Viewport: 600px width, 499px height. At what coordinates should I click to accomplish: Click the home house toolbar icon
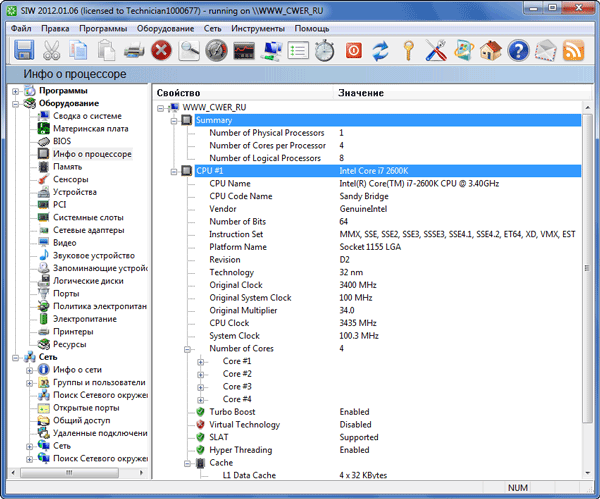point(490,50)
